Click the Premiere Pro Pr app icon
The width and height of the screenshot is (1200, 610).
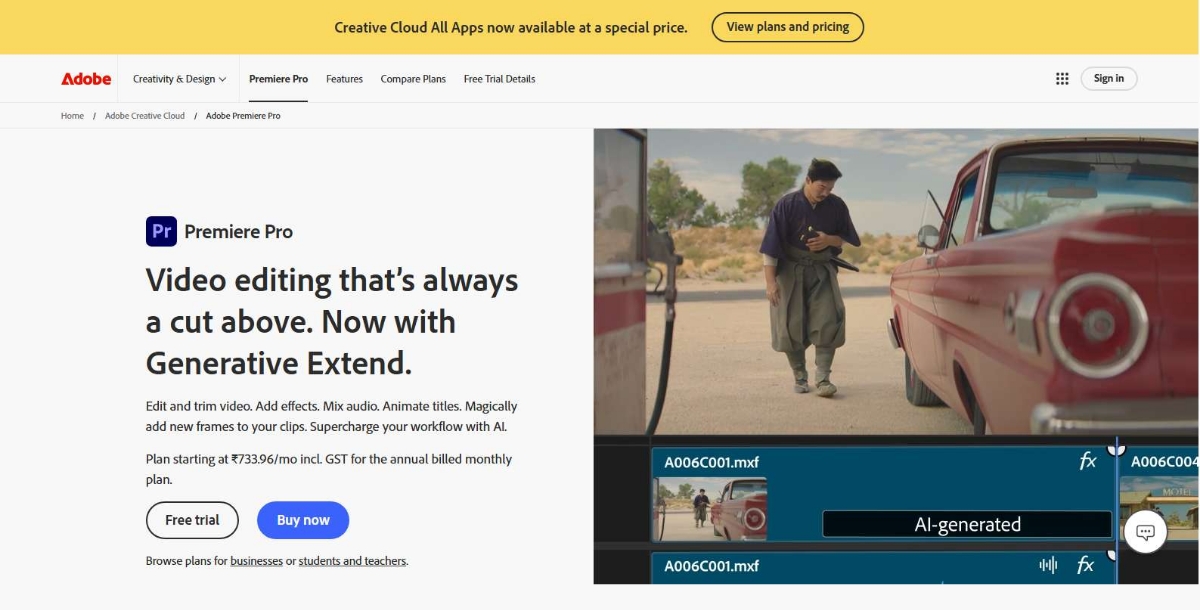coord(160,230)
